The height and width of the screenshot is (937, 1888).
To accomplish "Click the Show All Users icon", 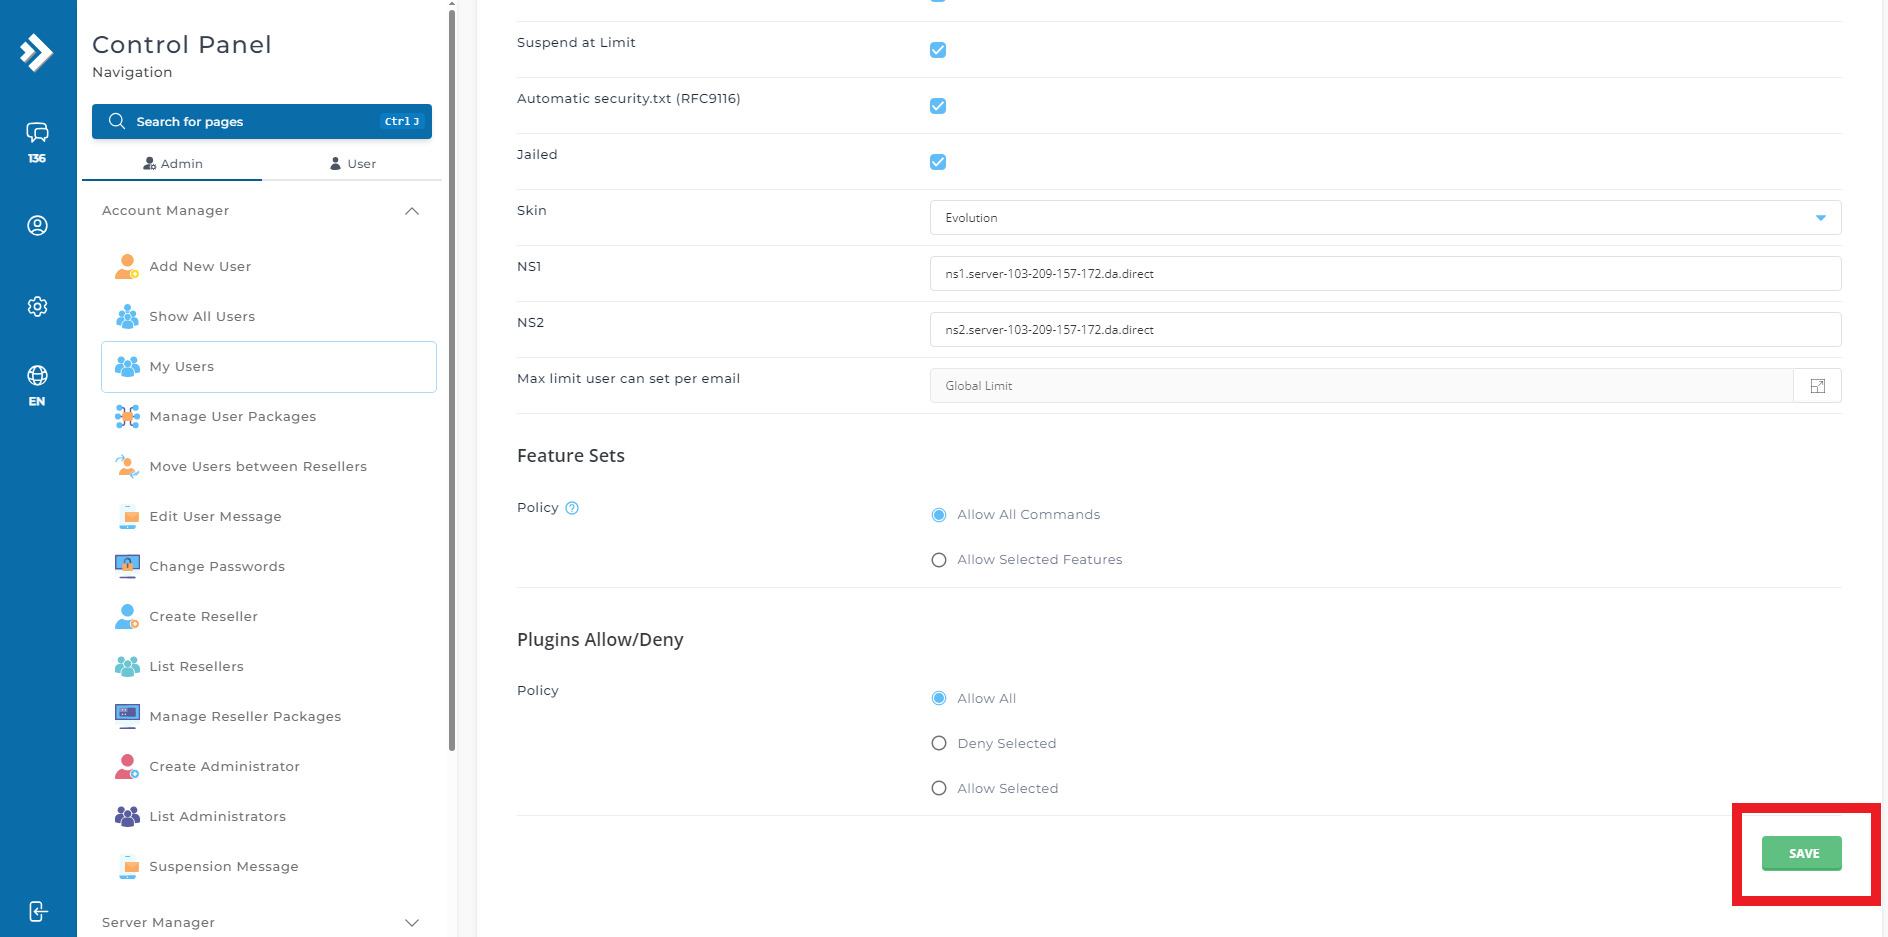I will 127,316.
